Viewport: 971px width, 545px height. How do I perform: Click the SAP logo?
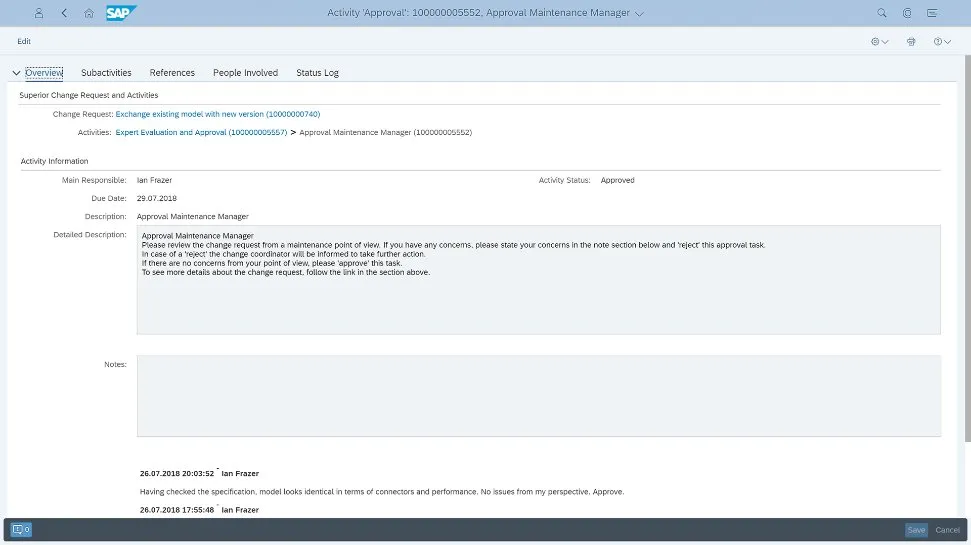tap(122, 13)
